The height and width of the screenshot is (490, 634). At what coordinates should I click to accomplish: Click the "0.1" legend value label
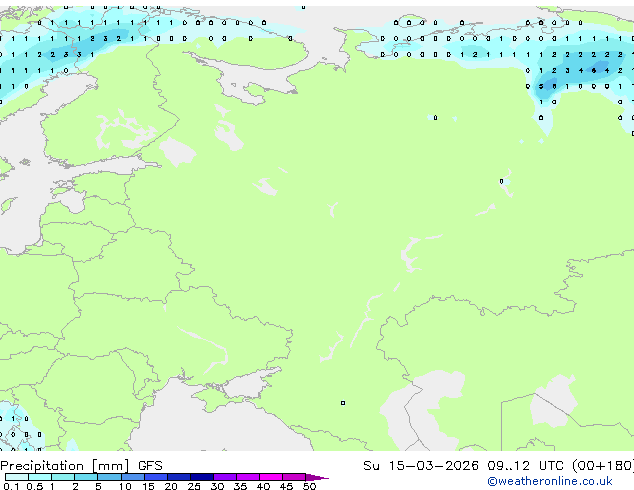(x=11, y=486)
